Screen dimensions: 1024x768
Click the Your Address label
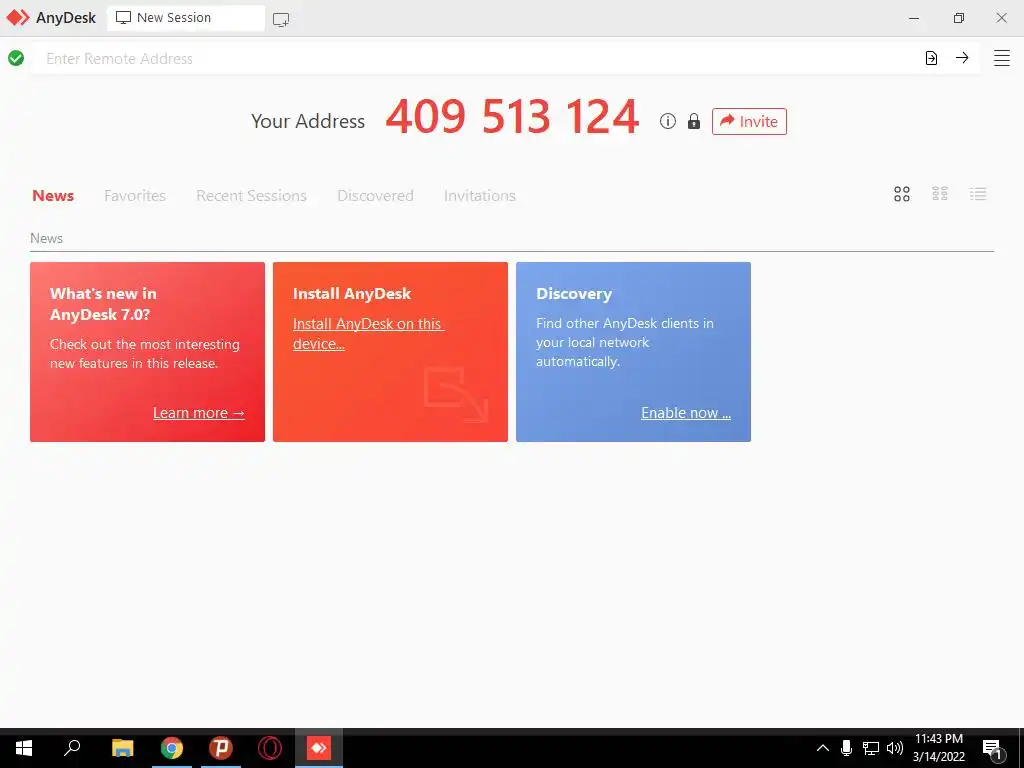(308, 121)
